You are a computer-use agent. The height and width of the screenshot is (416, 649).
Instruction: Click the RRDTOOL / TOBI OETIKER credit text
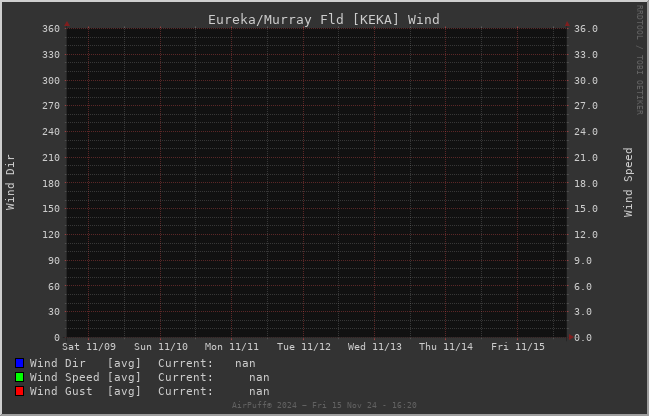[639, 60]
